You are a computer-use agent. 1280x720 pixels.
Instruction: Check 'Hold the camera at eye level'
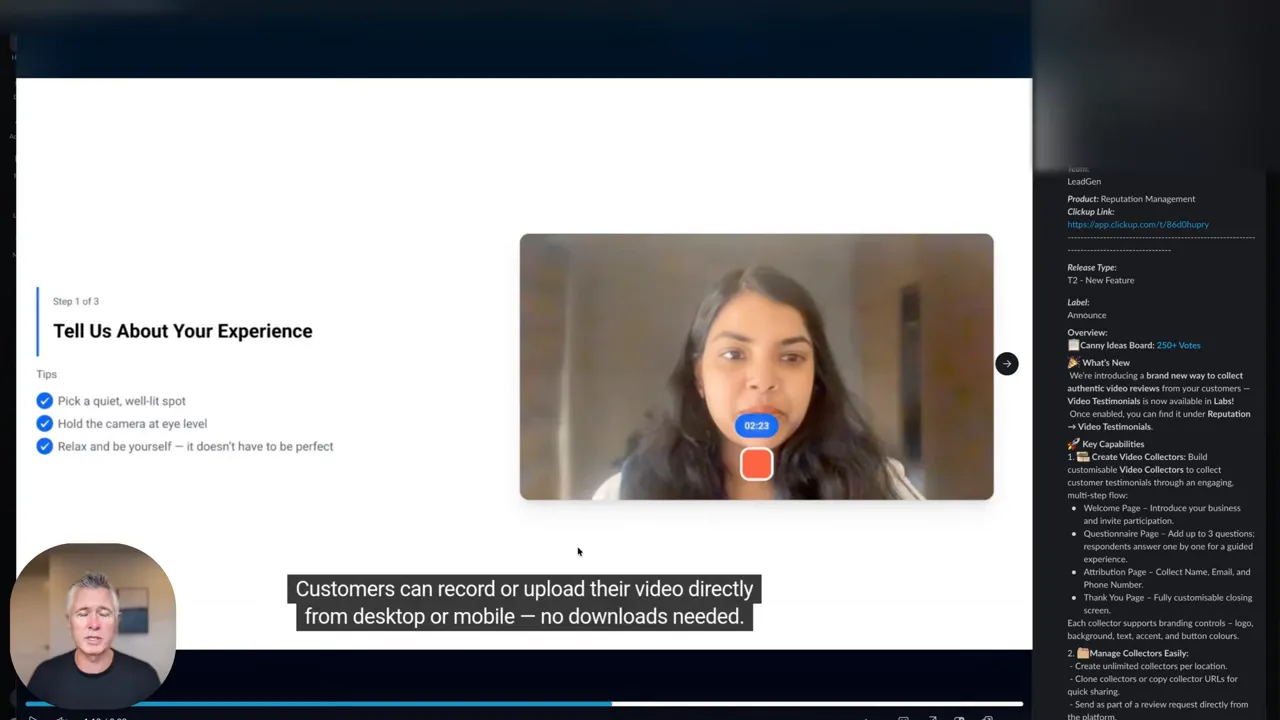click(44, 423)
